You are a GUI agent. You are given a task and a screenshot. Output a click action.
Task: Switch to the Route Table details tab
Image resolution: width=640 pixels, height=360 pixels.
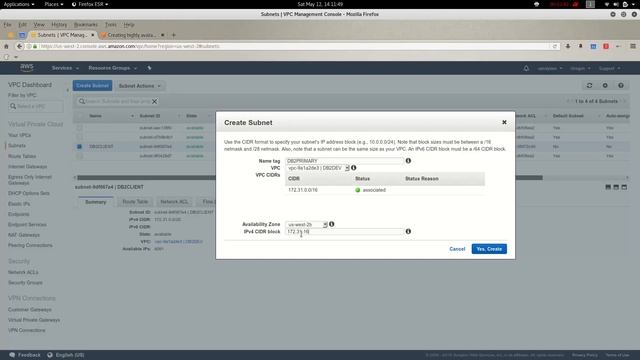pos(135,202)
